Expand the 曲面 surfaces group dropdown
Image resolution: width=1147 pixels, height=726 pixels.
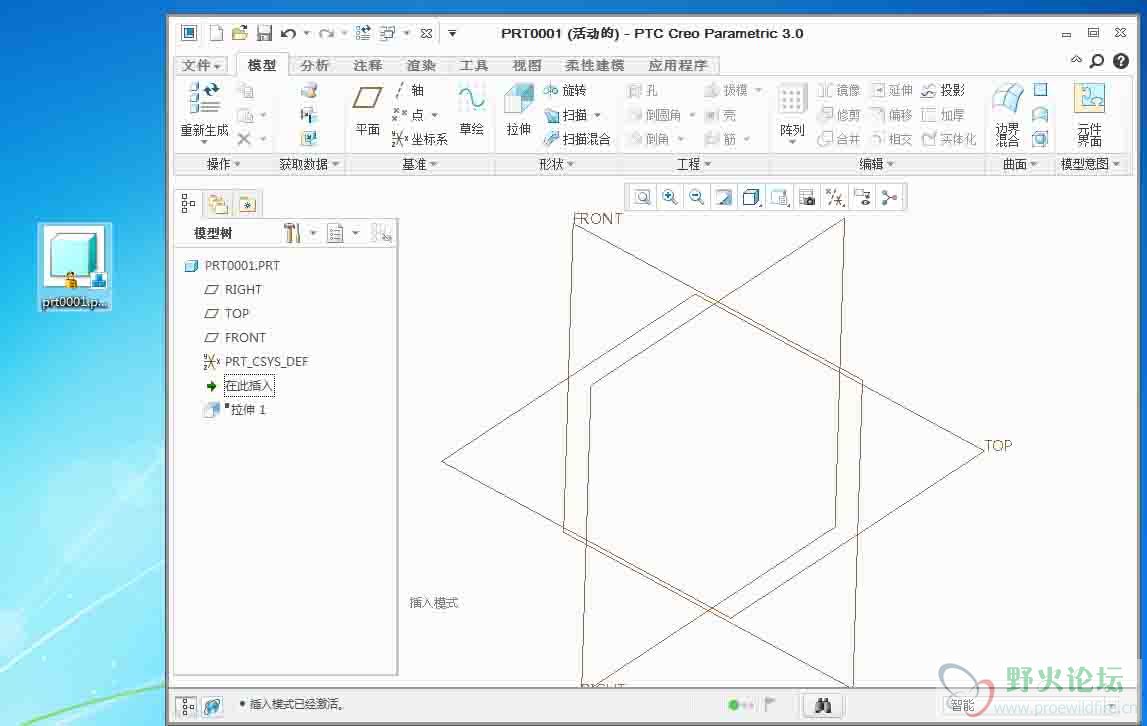[x=1020, y=164]
